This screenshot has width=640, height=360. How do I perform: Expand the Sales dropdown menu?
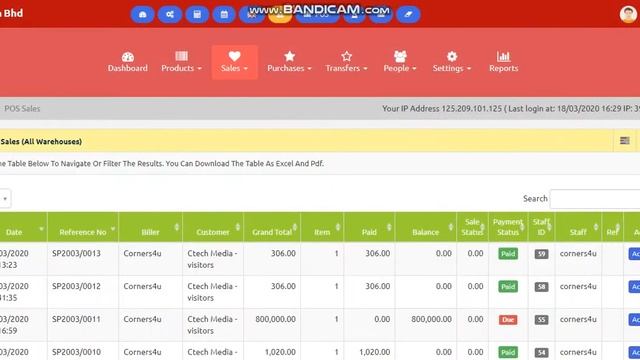pyautogui.click(x=234, y=62)
